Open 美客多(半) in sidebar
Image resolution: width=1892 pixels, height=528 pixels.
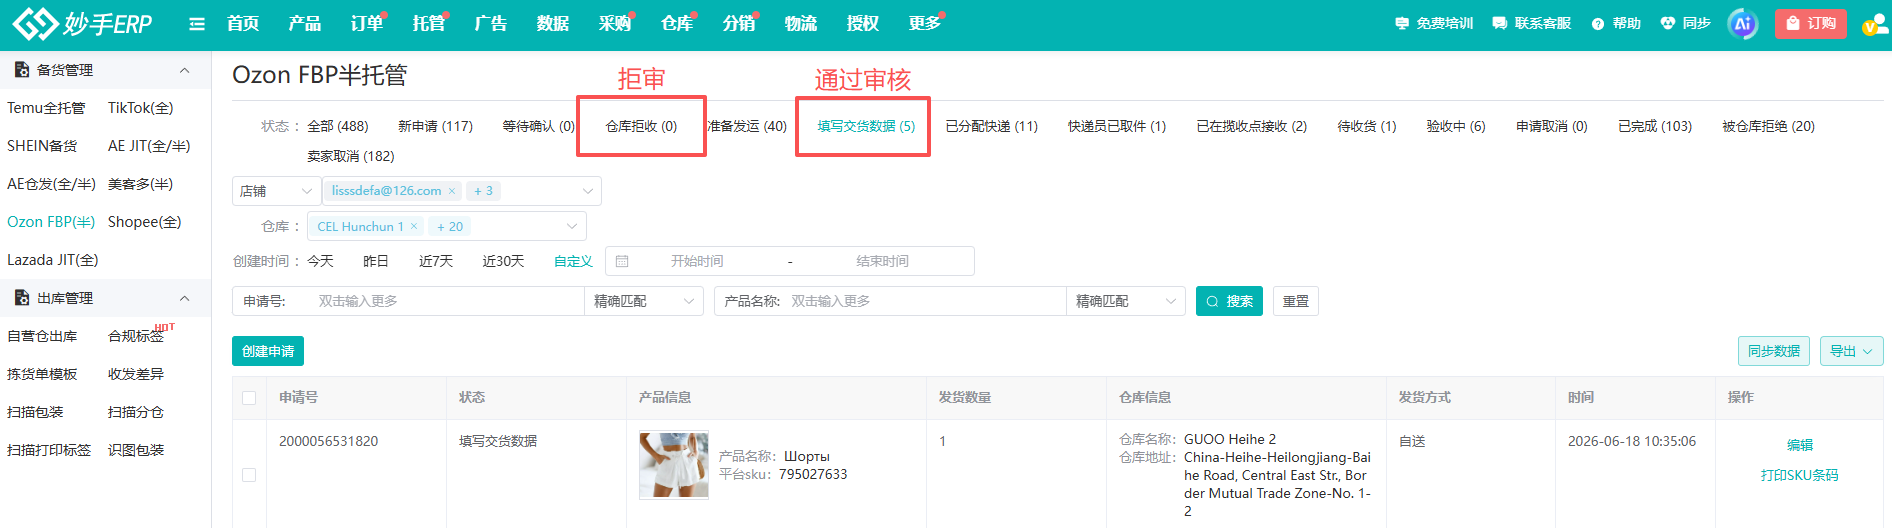141,184
